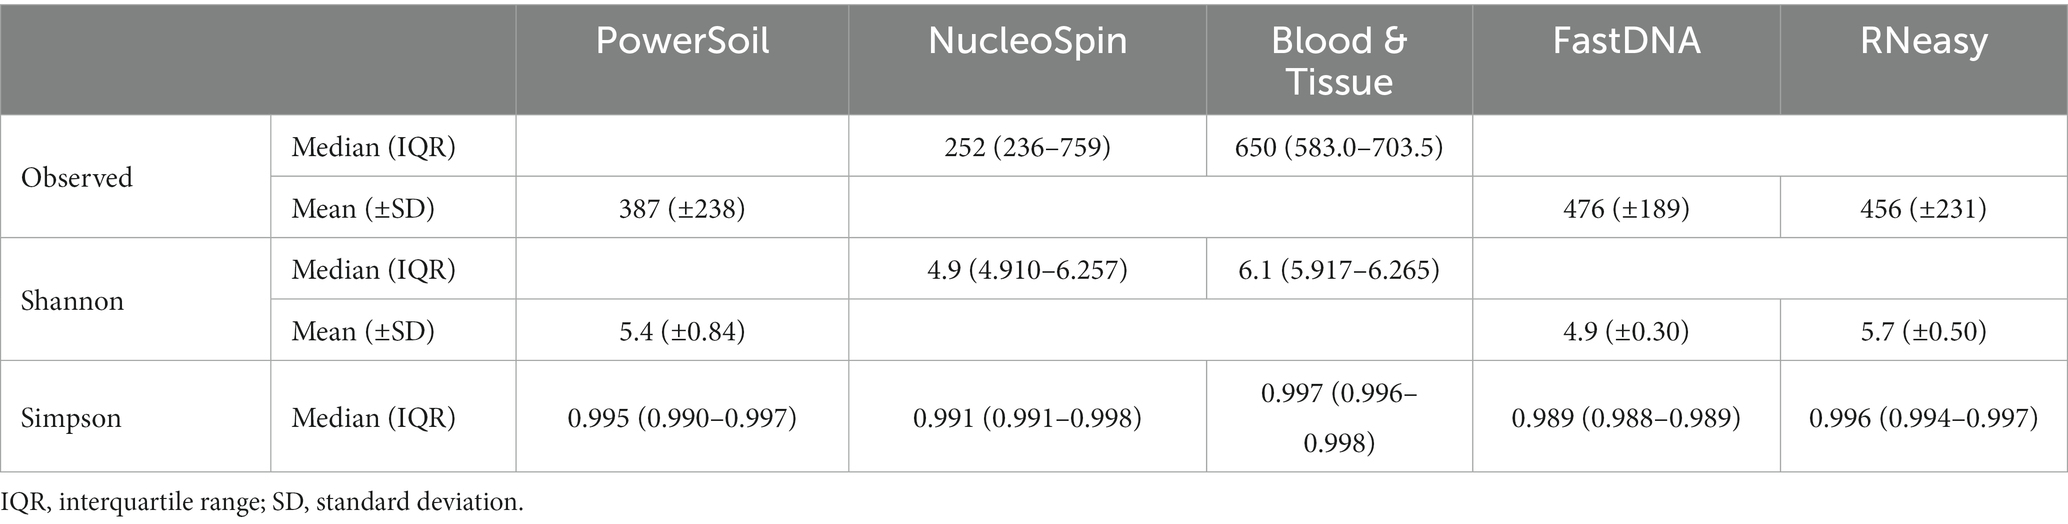Screen dimensions: 2068x524
Task: Click the PowerSoil mean value 387 (±238)
Action: point(682,208)
